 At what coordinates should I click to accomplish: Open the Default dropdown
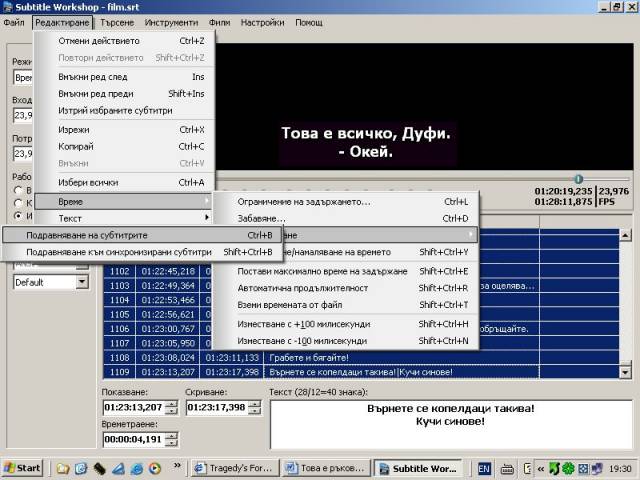tap(82, 282)
